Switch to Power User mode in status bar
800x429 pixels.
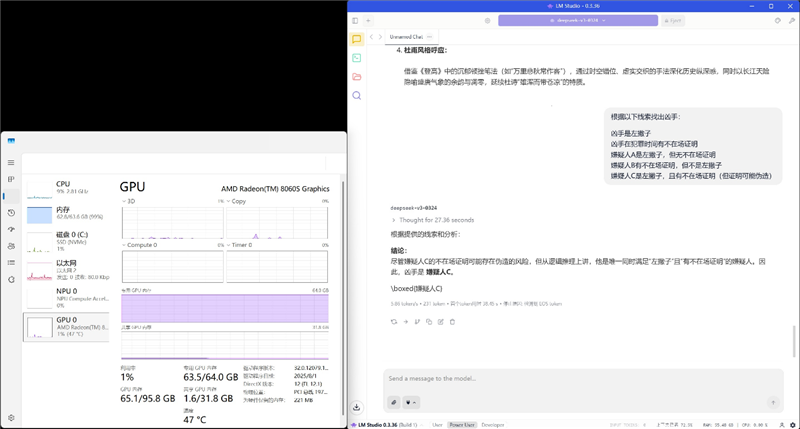(462, 425)
